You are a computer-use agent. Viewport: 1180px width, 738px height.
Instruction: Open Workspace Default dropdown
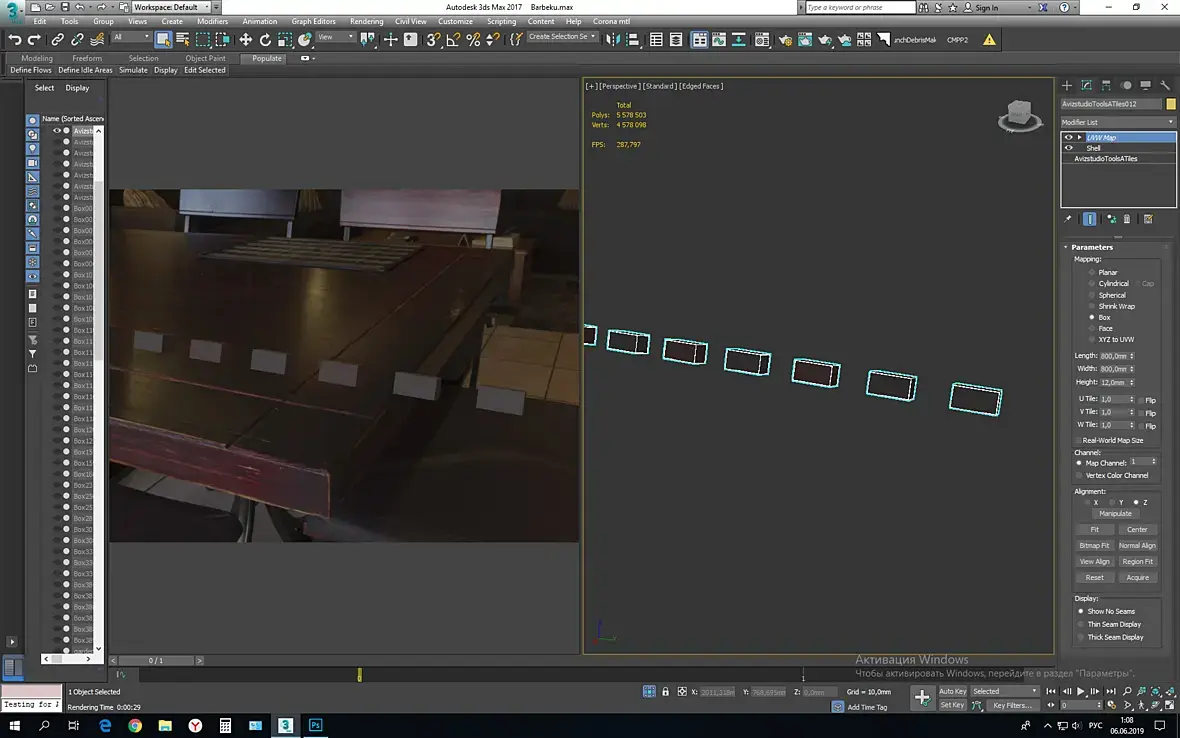(172, 7)
